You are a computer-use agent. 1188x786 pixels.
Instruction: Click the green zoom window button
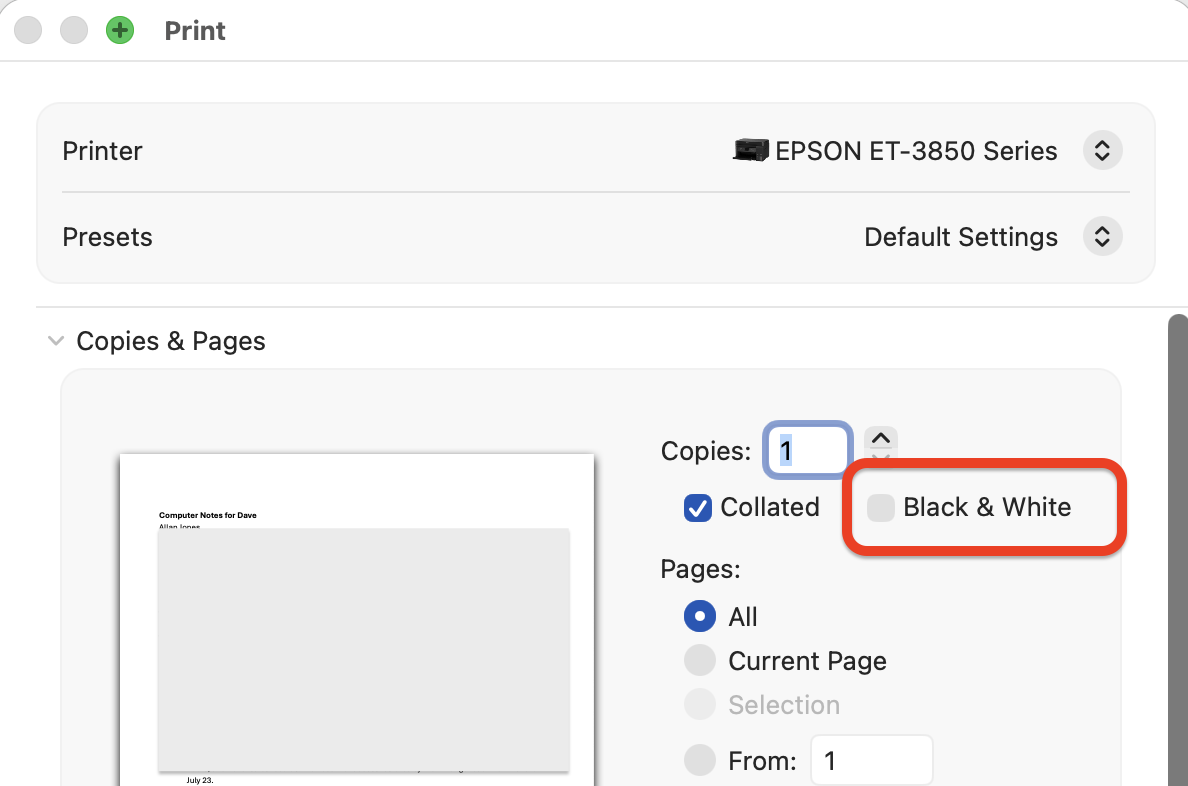click(120, 30)
